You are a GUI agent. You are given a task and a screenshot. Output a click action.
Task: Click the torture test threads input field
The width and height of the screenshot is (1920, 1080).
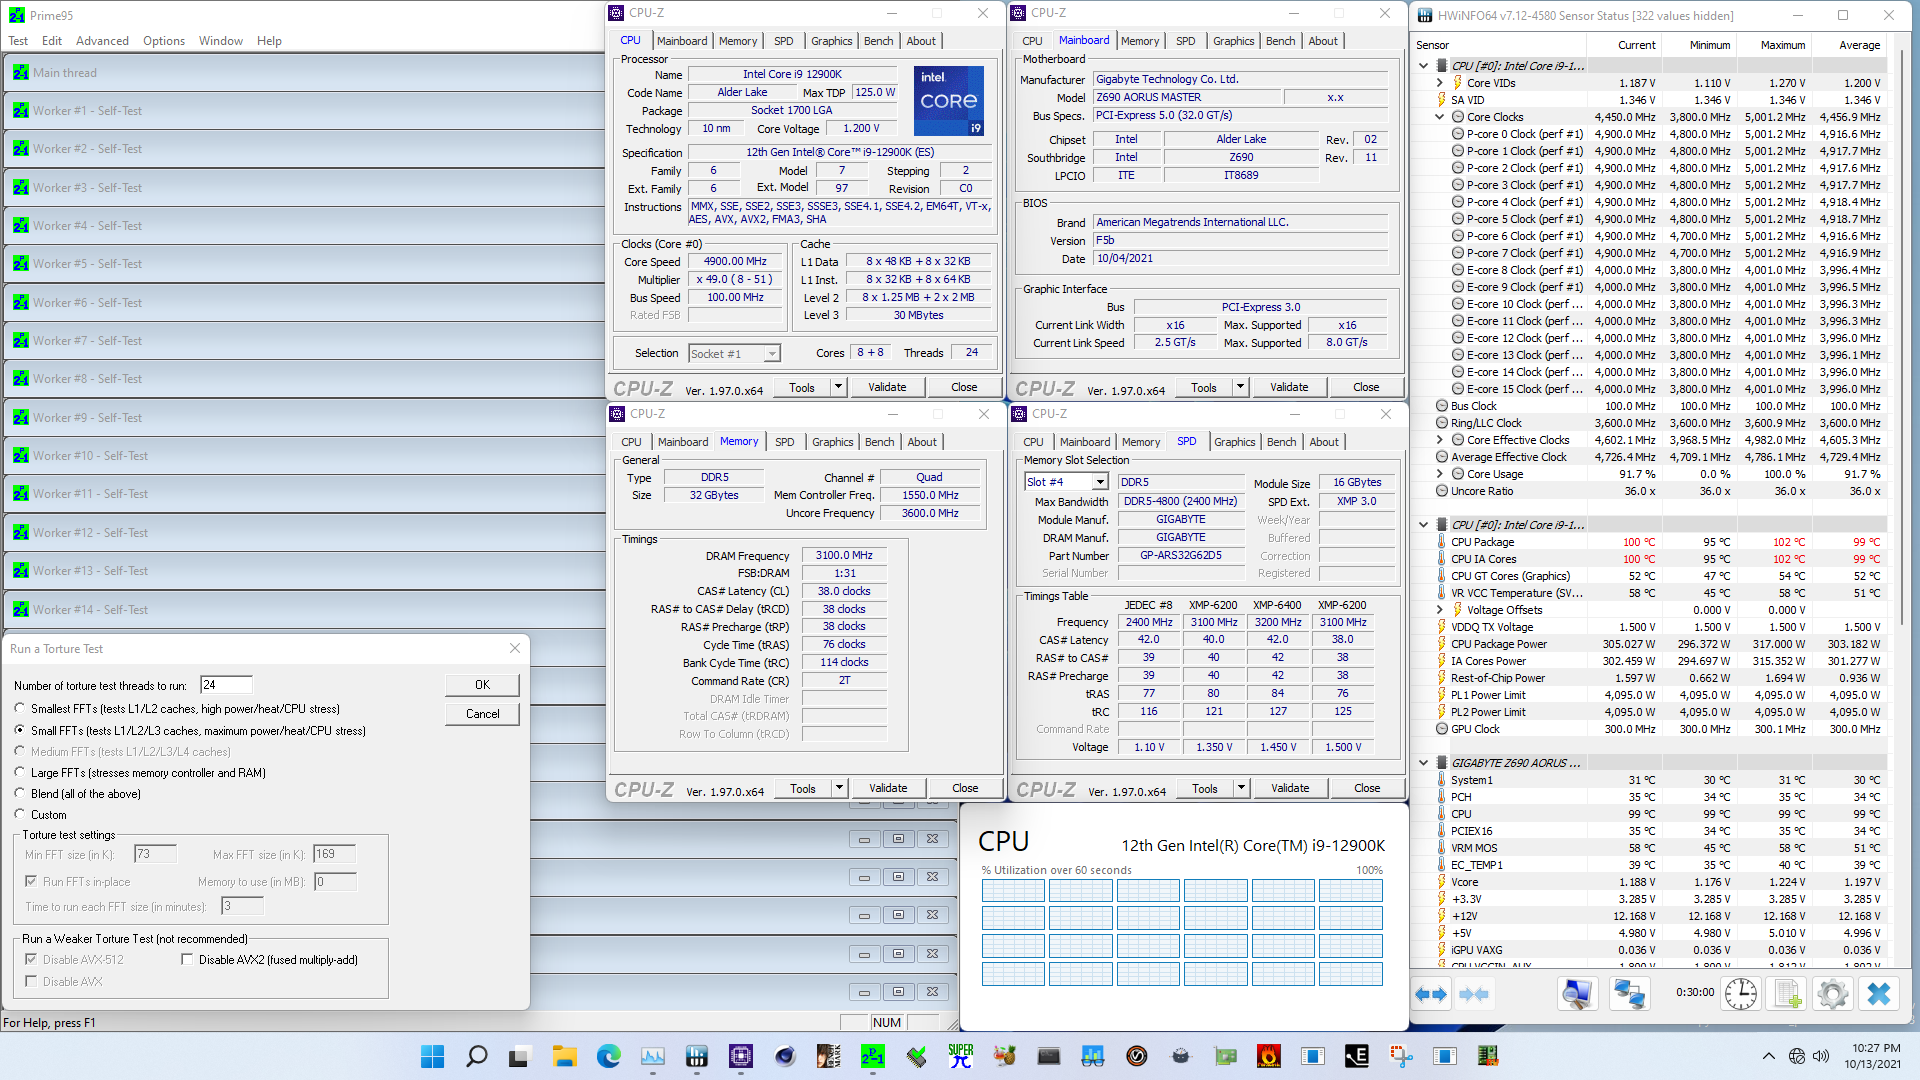(225, 684)
